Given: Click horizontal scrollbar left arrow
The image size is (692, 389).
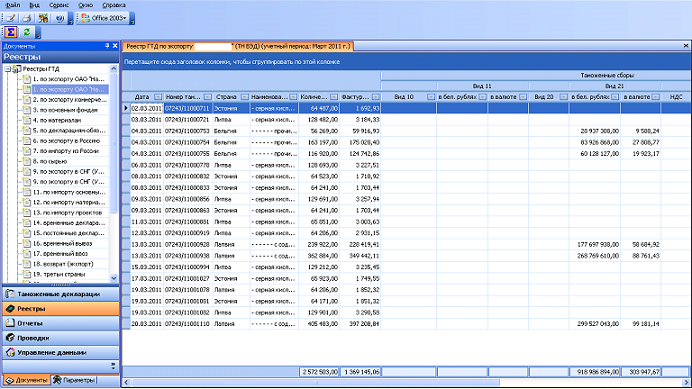Looking at the screenshot, I should 126,382.
